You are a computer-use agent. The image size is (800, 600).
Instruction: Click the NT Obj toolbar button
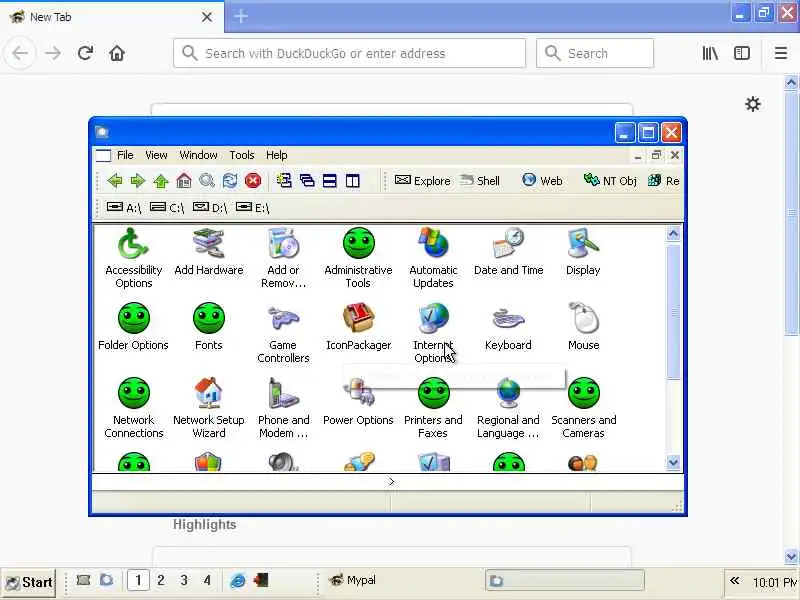click(x=610, y=181)
